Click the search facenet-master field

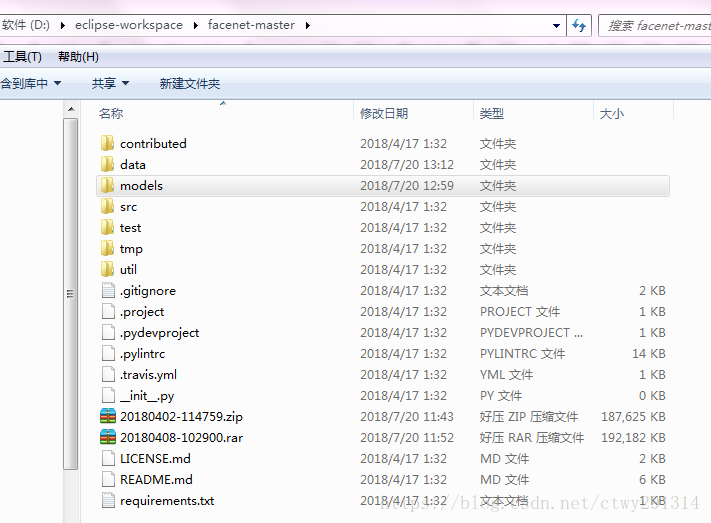[655, 26]
